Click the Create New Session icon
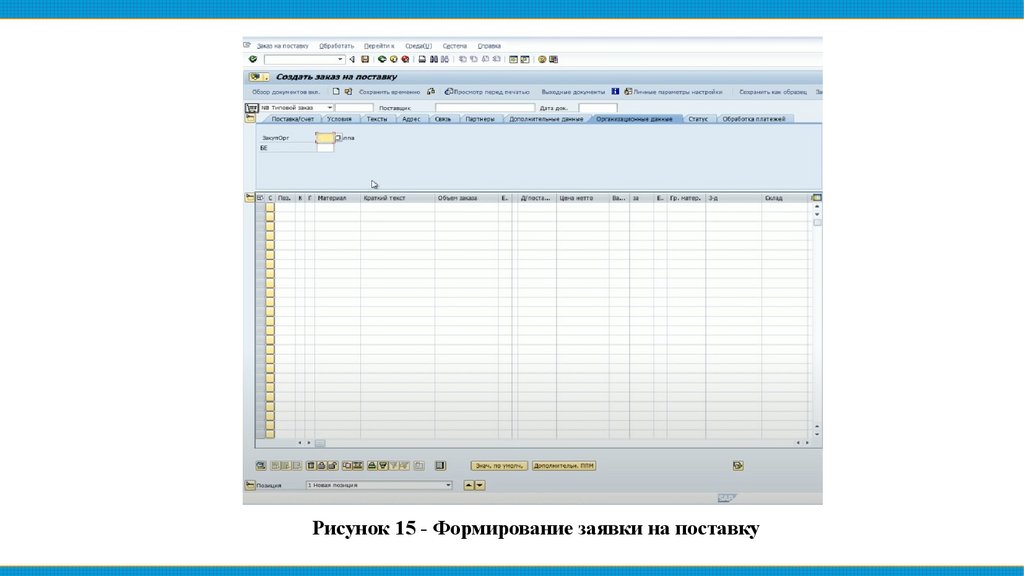 pos(513,59)
